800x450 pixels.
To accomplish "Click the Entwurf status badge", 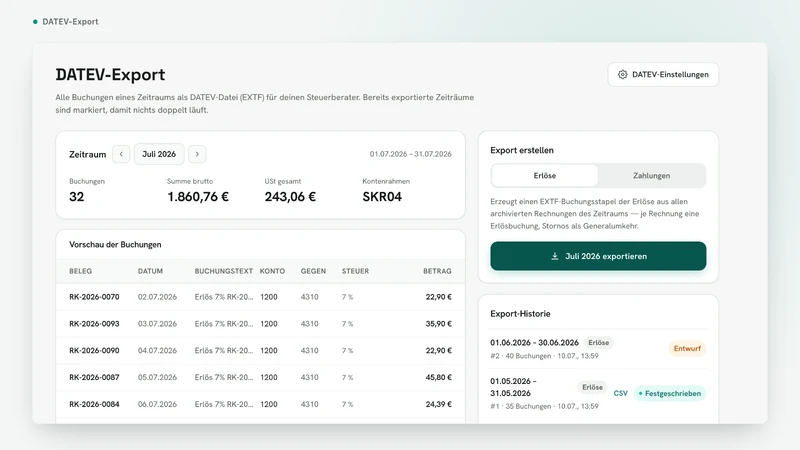I will pos(687,348).
